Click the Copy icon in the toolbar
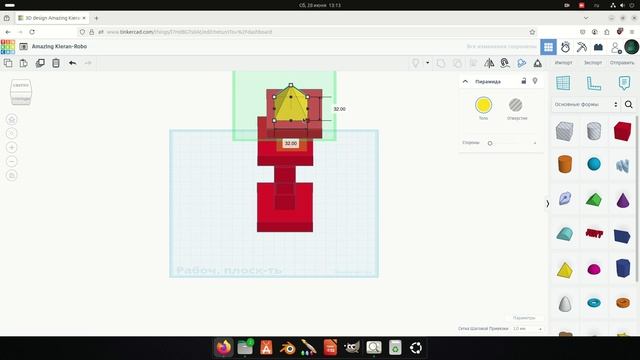Screen dimensions: 640x360 pos(8,63)
